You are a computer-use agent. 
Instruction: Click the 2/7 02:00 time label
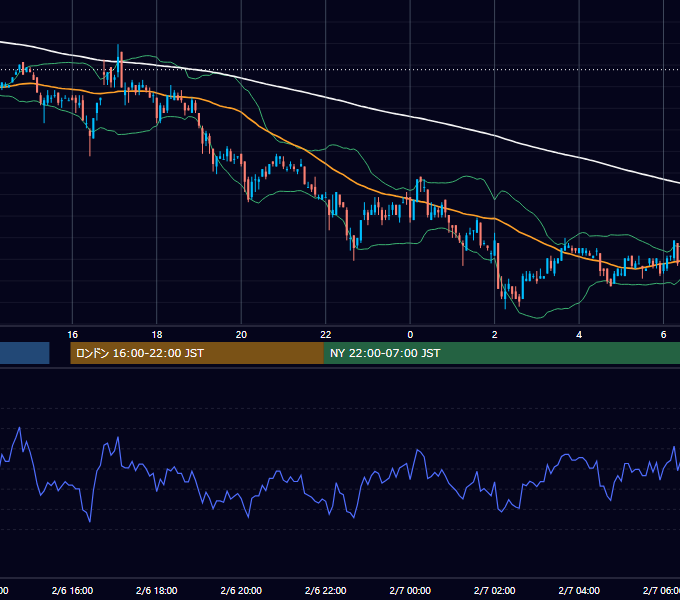(494, 590)
